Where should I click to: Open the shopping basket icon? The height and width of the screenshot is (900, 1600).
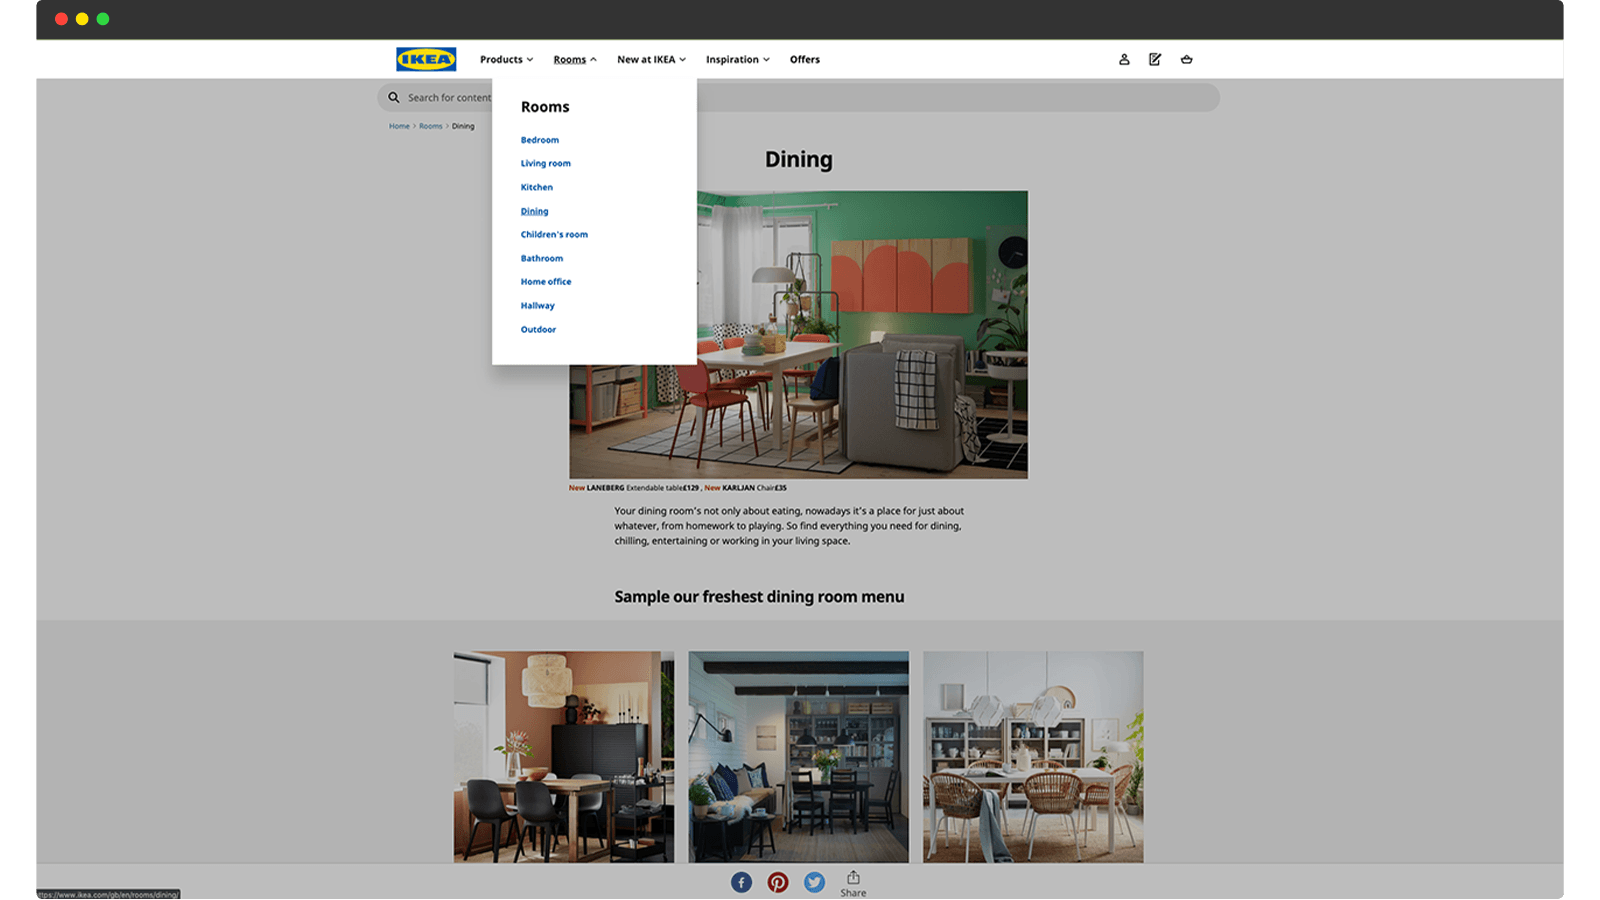coord(1186,59)
